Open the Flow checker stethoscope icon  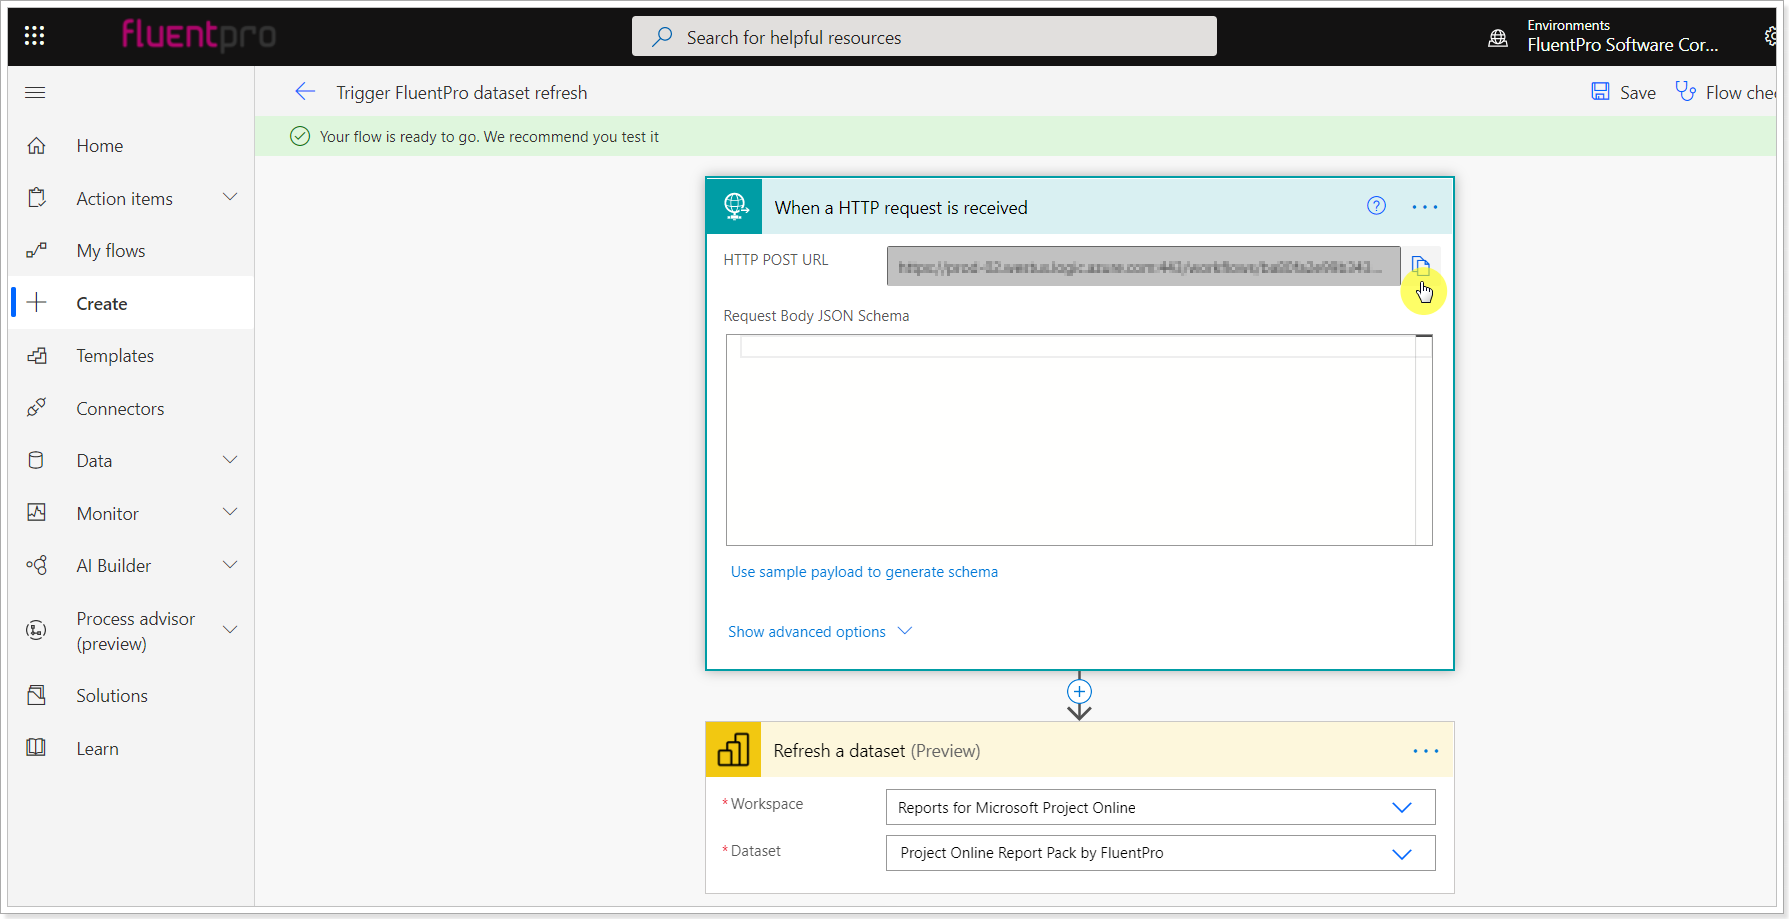click(x=1686, y=92)
